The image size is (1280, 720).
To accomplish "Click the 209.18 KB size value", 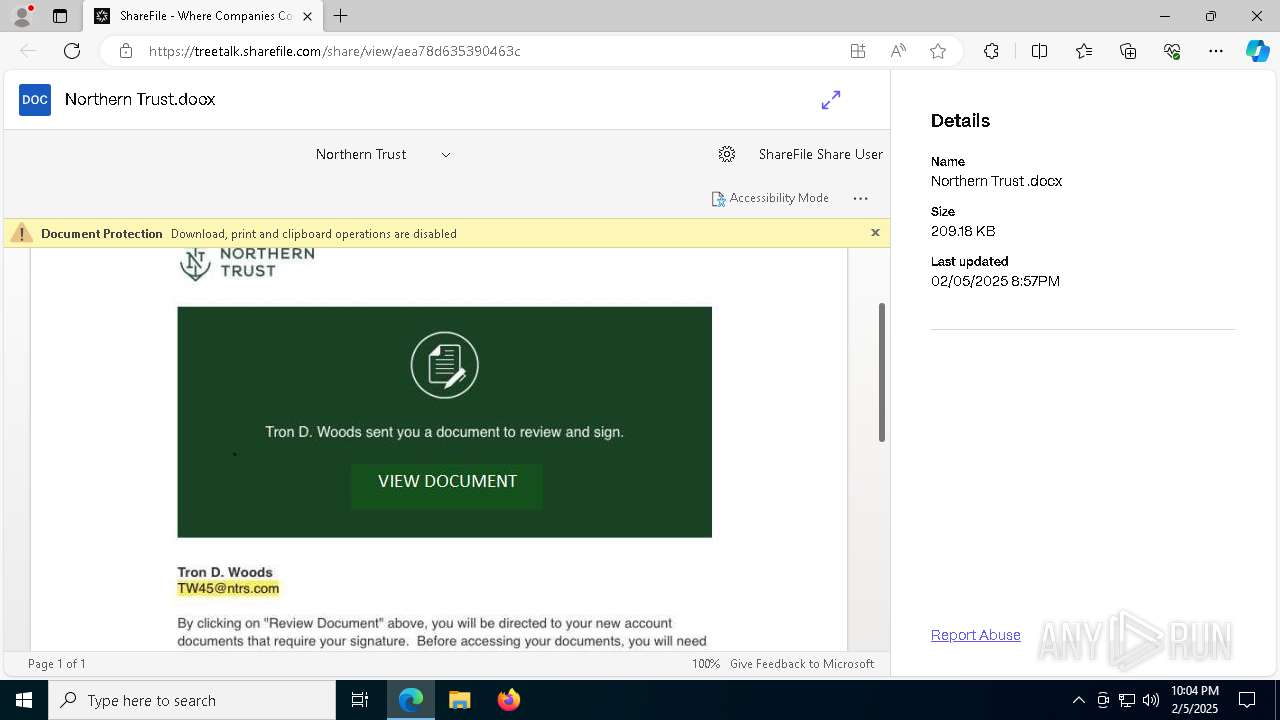I will tap(963, 231).
